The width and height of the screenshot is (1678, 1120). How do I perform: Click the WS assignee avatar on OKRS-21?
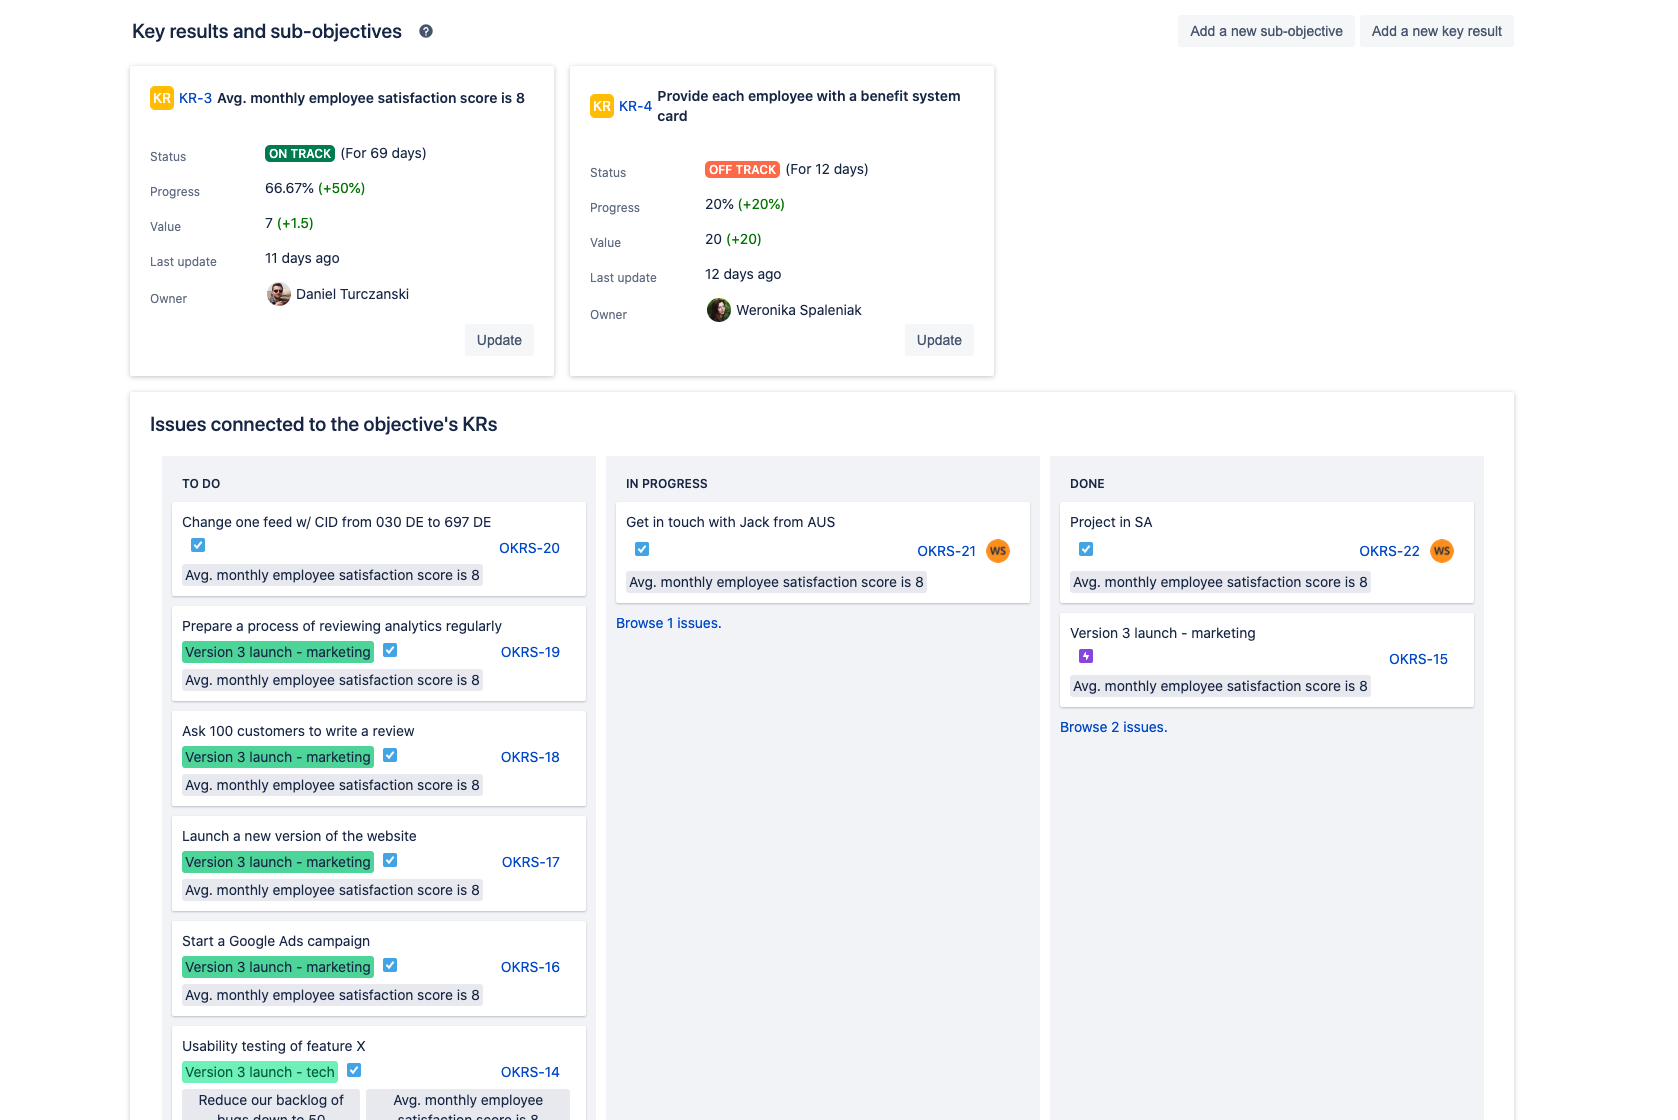point(997,551)
